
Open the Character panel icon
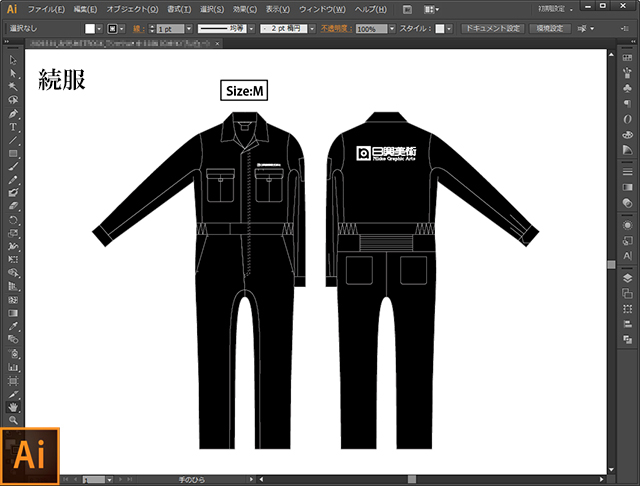tap(627, 256)
